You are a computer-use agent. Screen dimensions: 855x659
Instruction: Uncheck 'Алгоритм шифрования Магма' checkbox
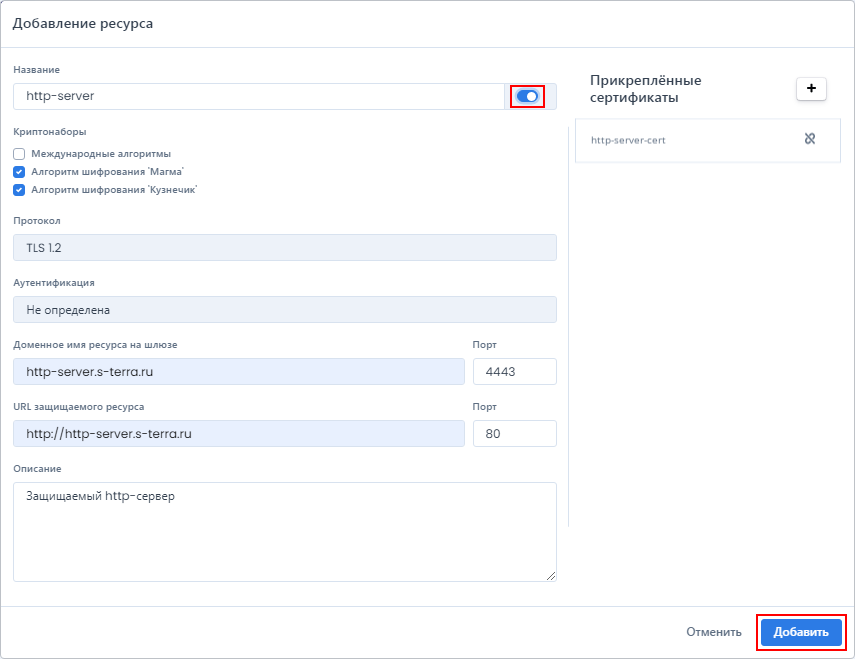[19, 172]
